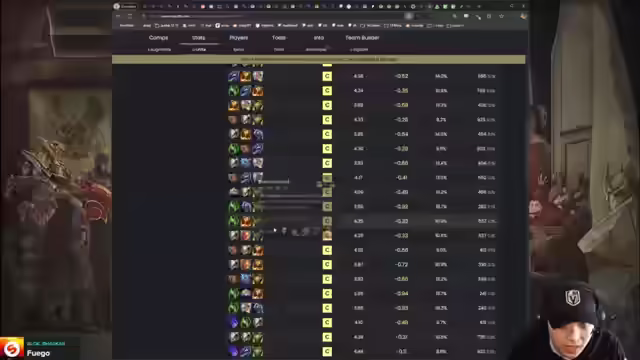
Task: Click the red swirl logo beside Fuego
Action: pyautogui.click(x=12, y=348)
